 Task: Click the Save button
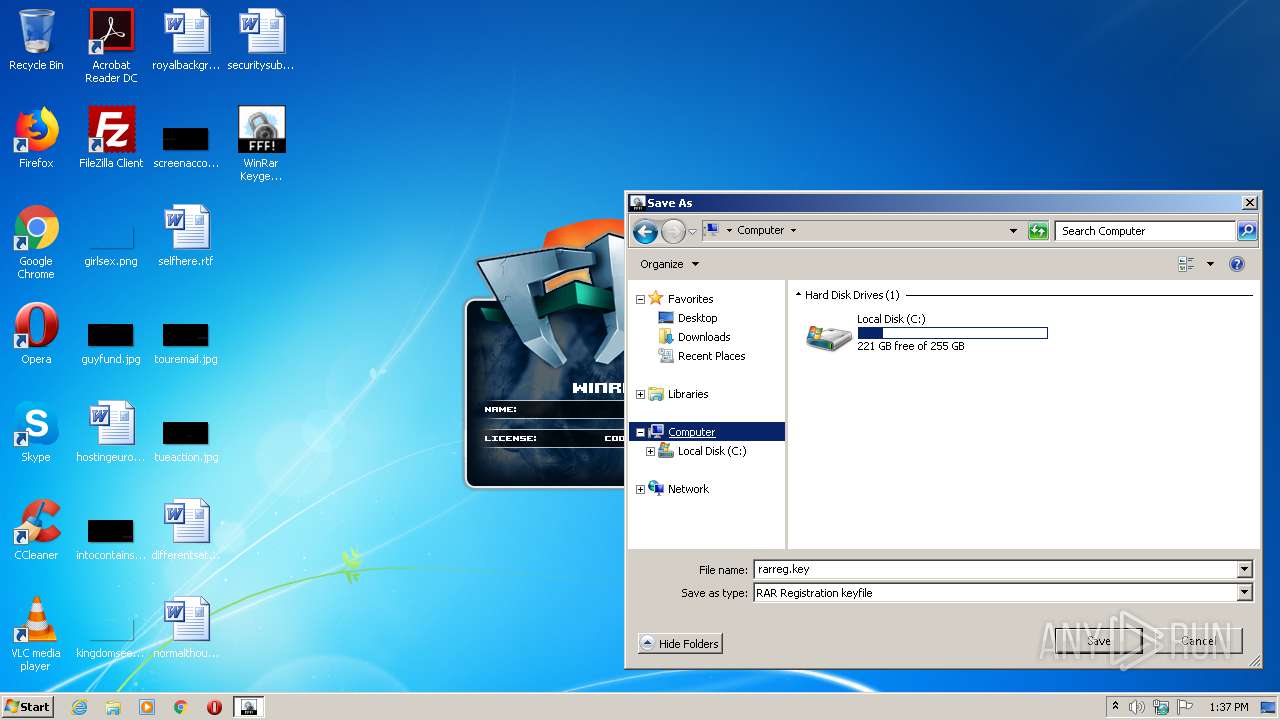[x=1098, y=641]
